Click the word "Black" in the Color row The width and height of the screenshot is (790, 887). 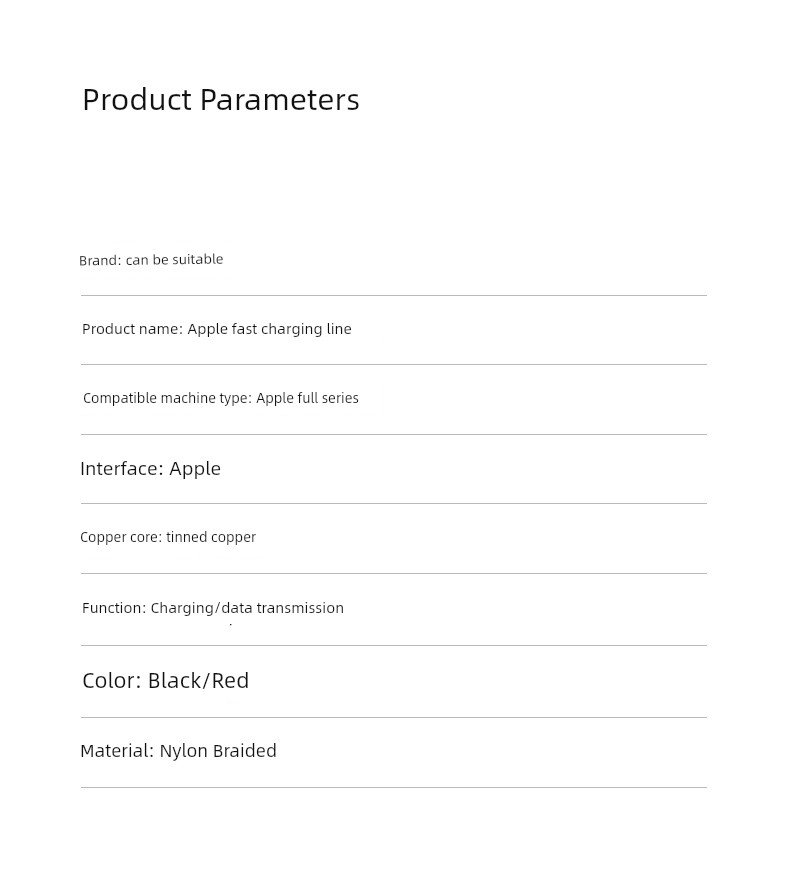pyautogui.click(x=175, y=681)
